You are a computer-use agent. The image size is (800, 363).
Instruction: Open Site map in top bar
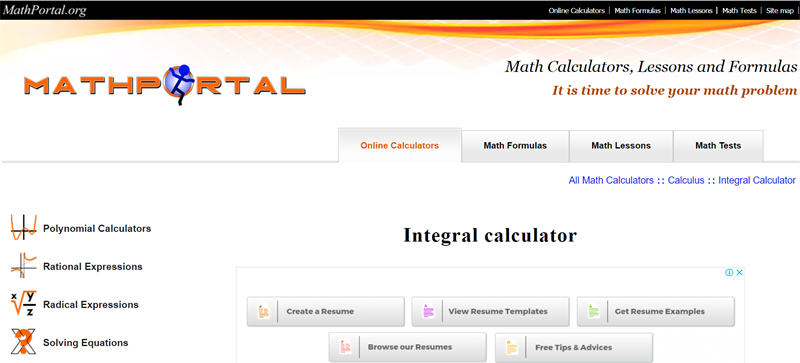tap(780, 10)
